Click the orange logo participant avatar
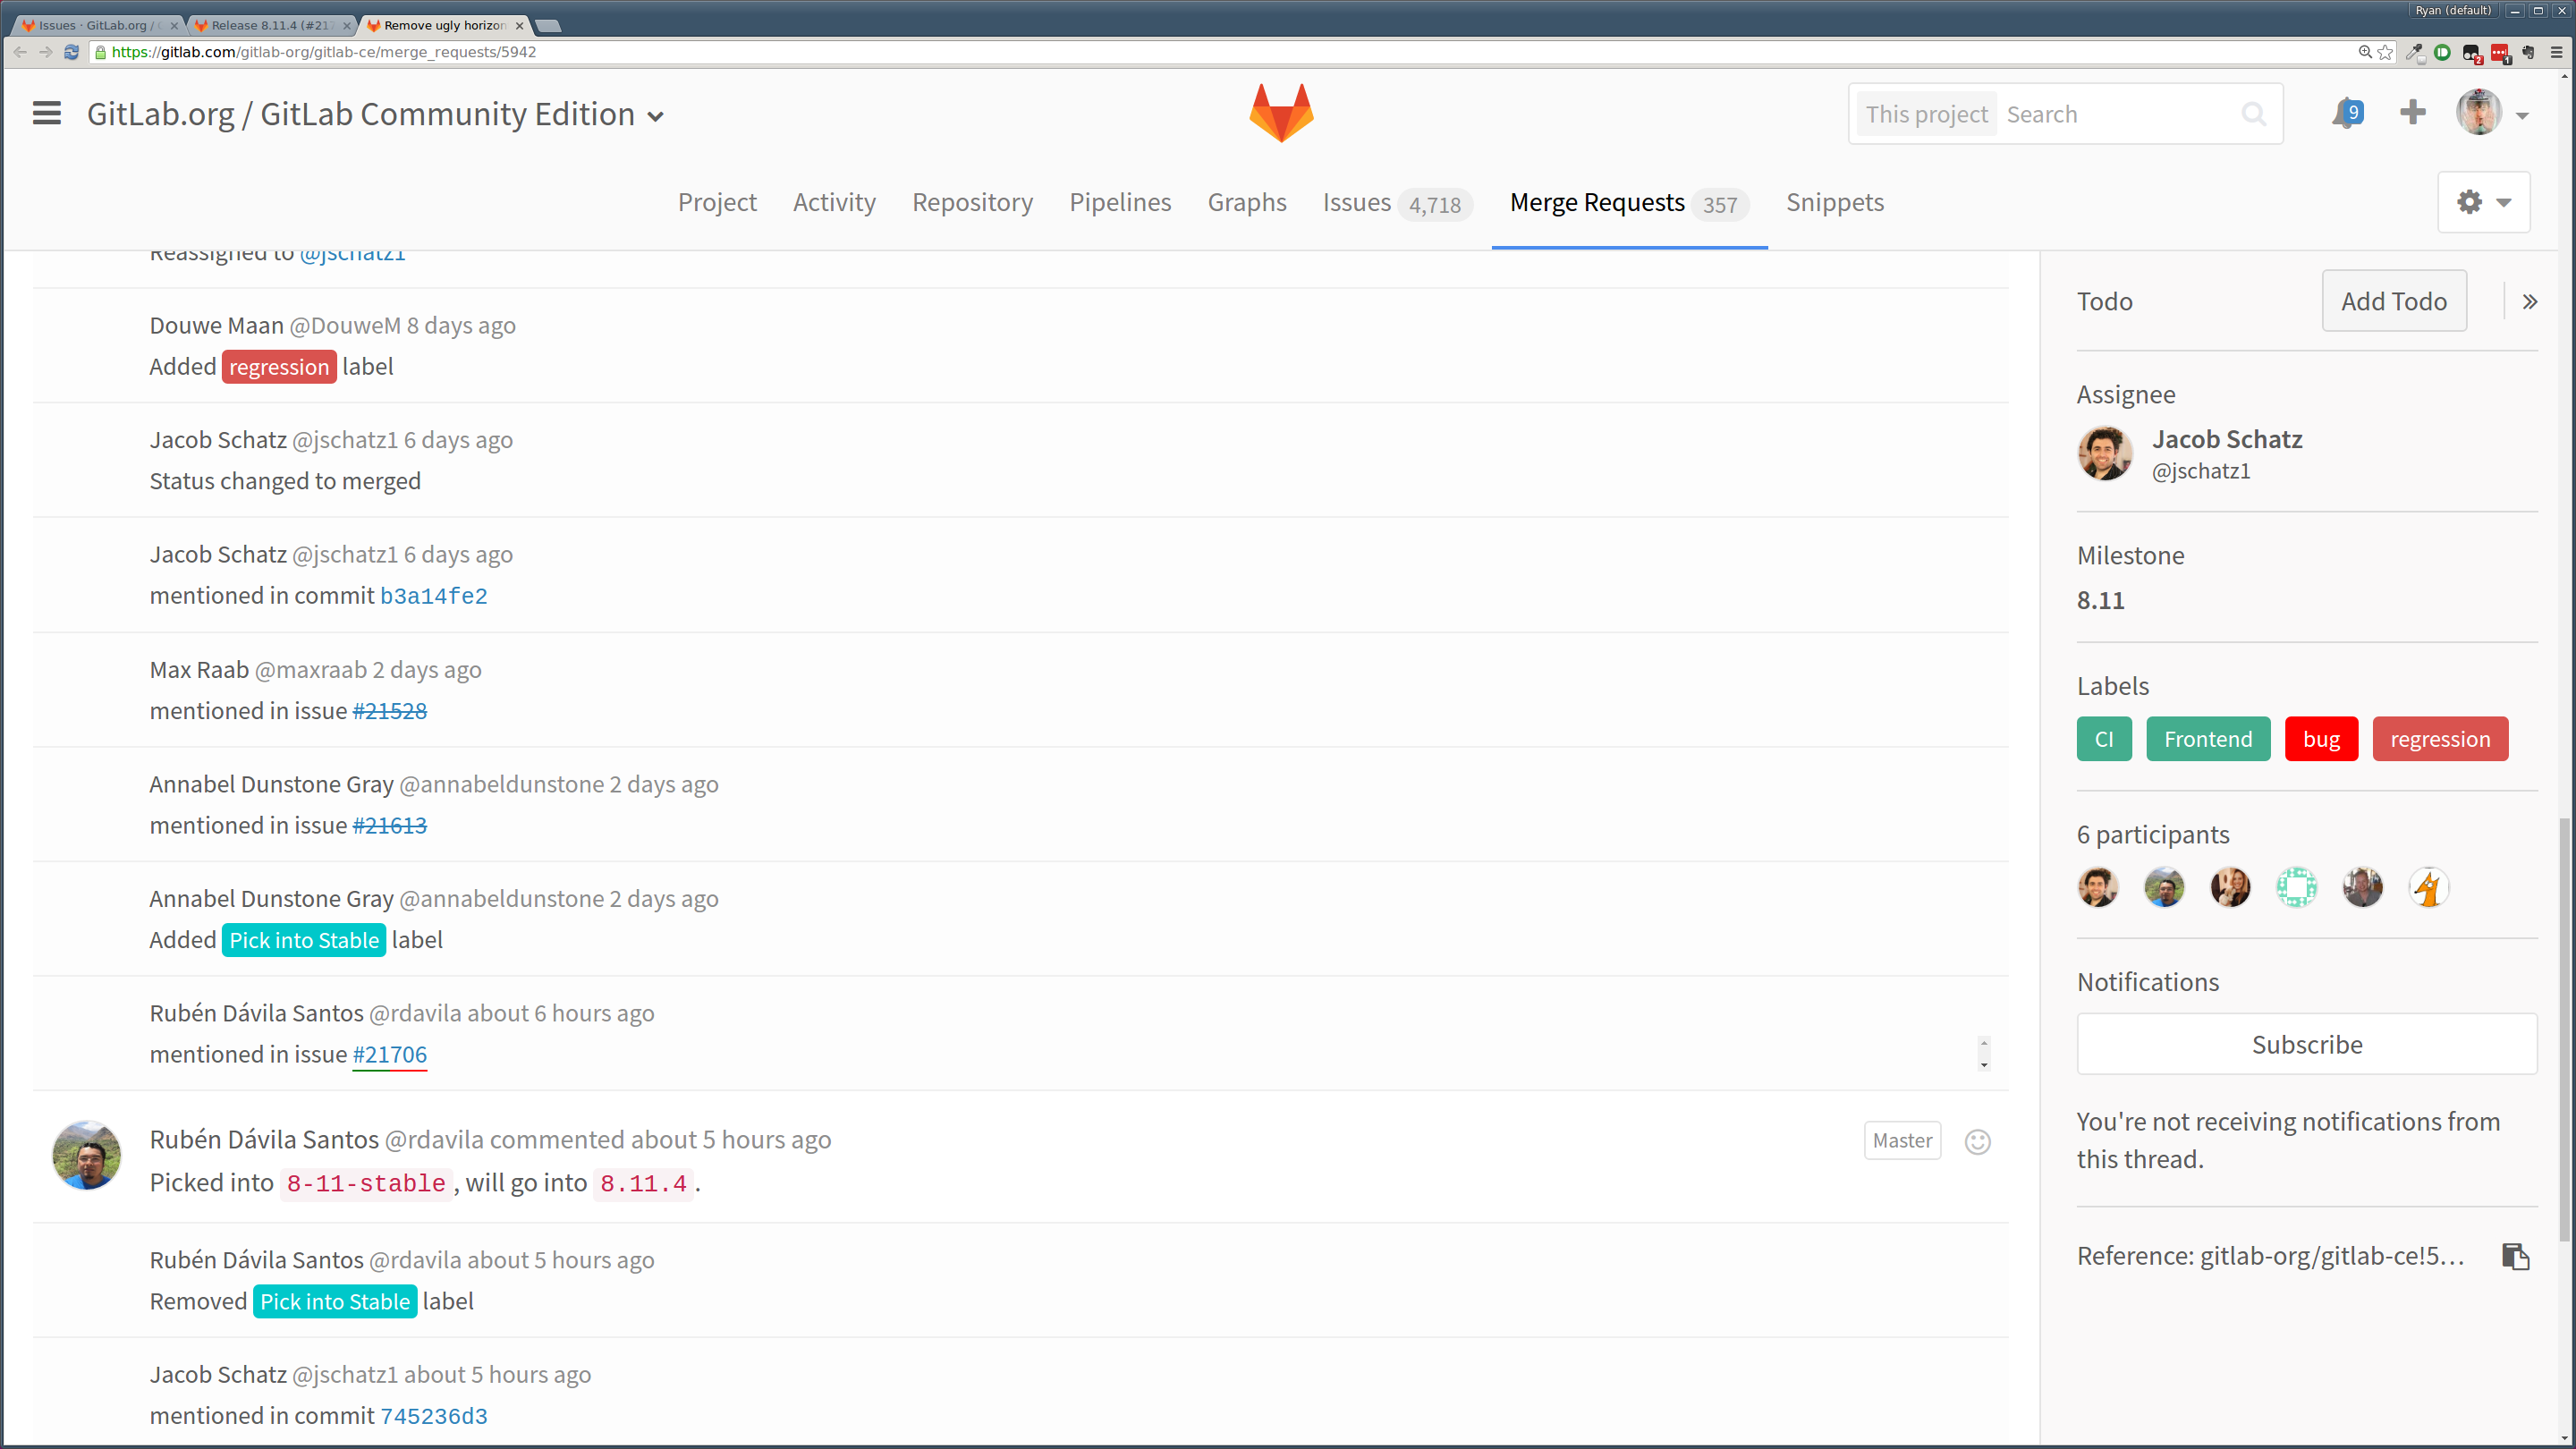 coord(2428,887)
